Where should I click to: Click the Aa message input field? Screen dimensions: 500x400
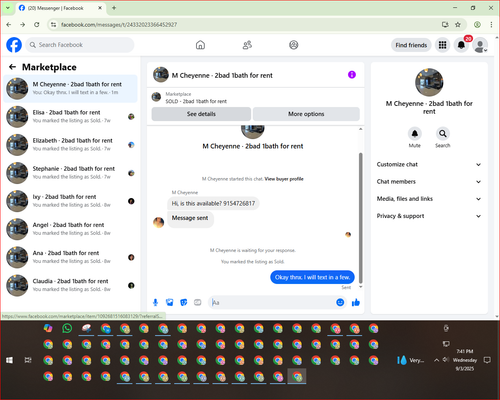pyautogui.click(x=272, y=302)
